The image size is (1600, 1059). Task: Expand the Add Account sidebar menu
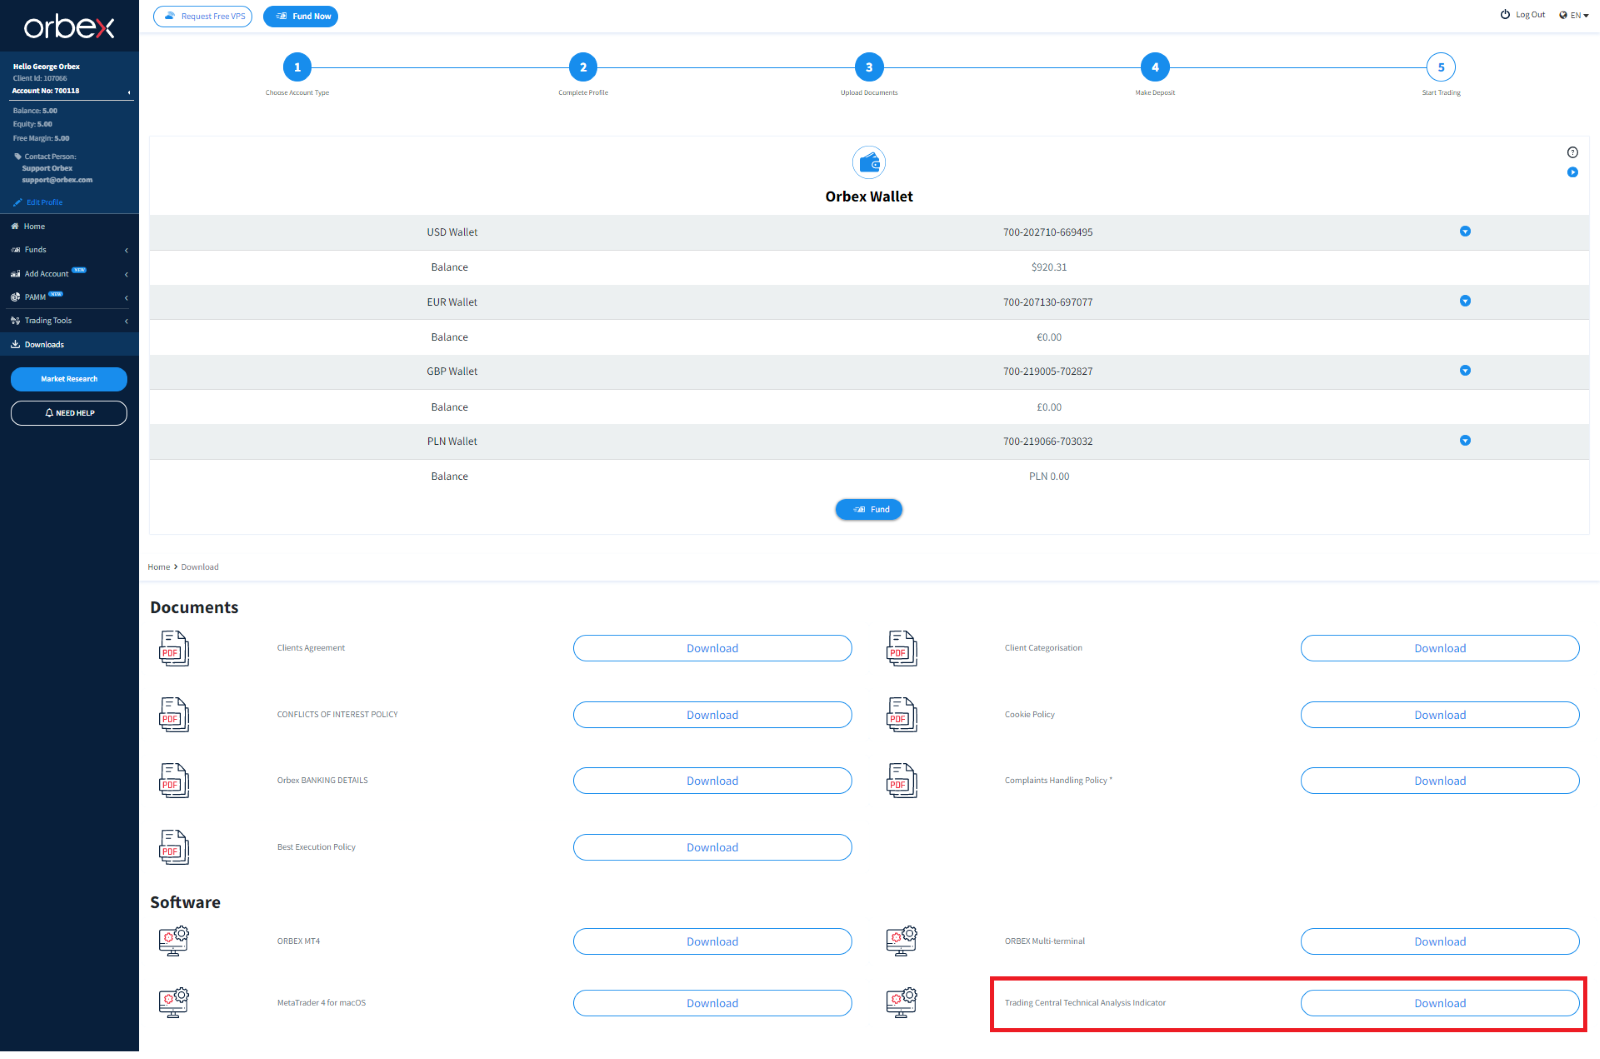(x=69, y=273)
